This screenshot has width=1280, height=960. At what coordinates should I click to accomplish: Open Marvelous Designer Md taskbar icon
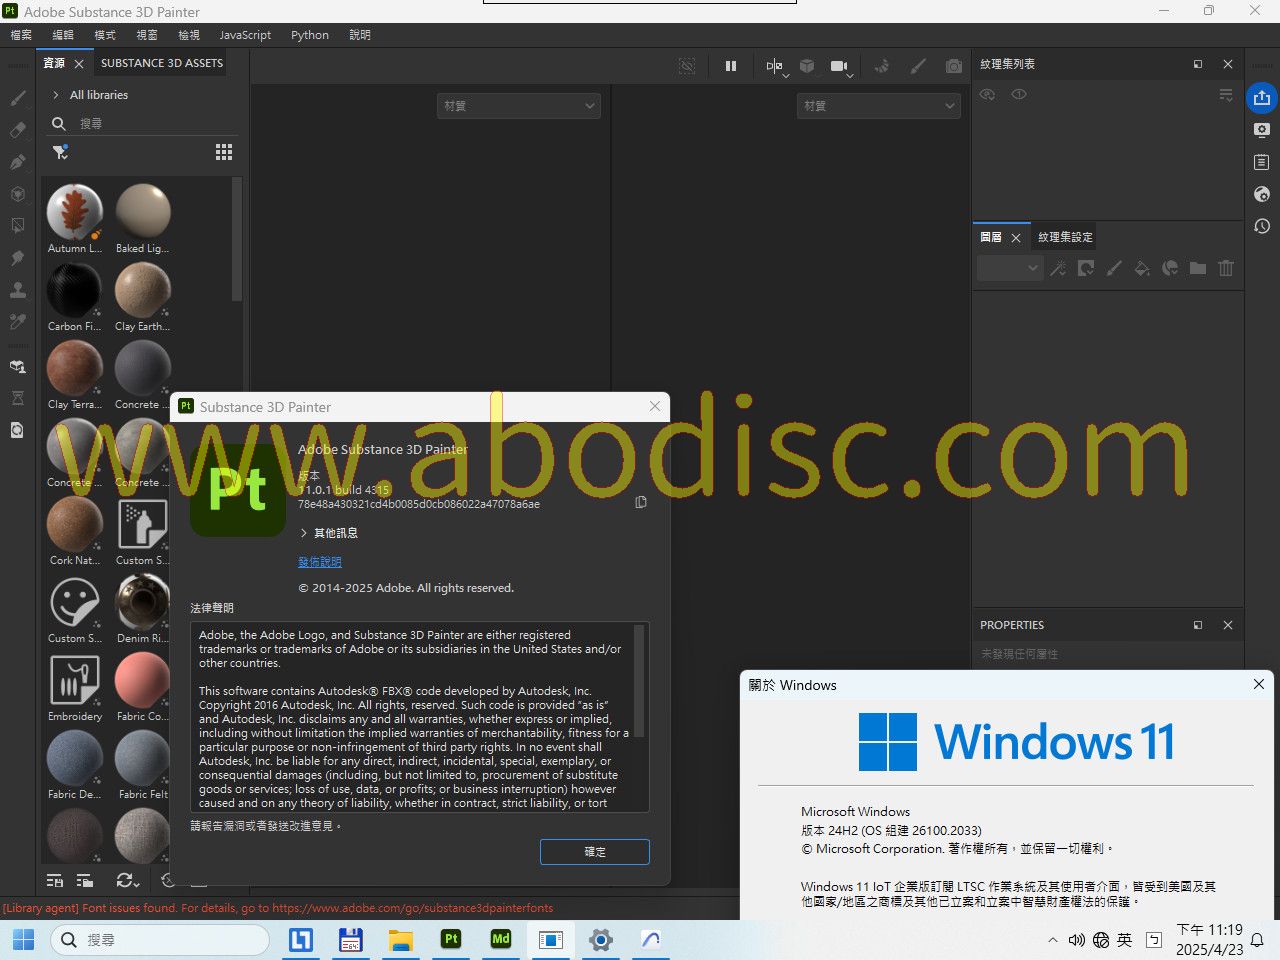pyautogui.click(x=501, y=939)
